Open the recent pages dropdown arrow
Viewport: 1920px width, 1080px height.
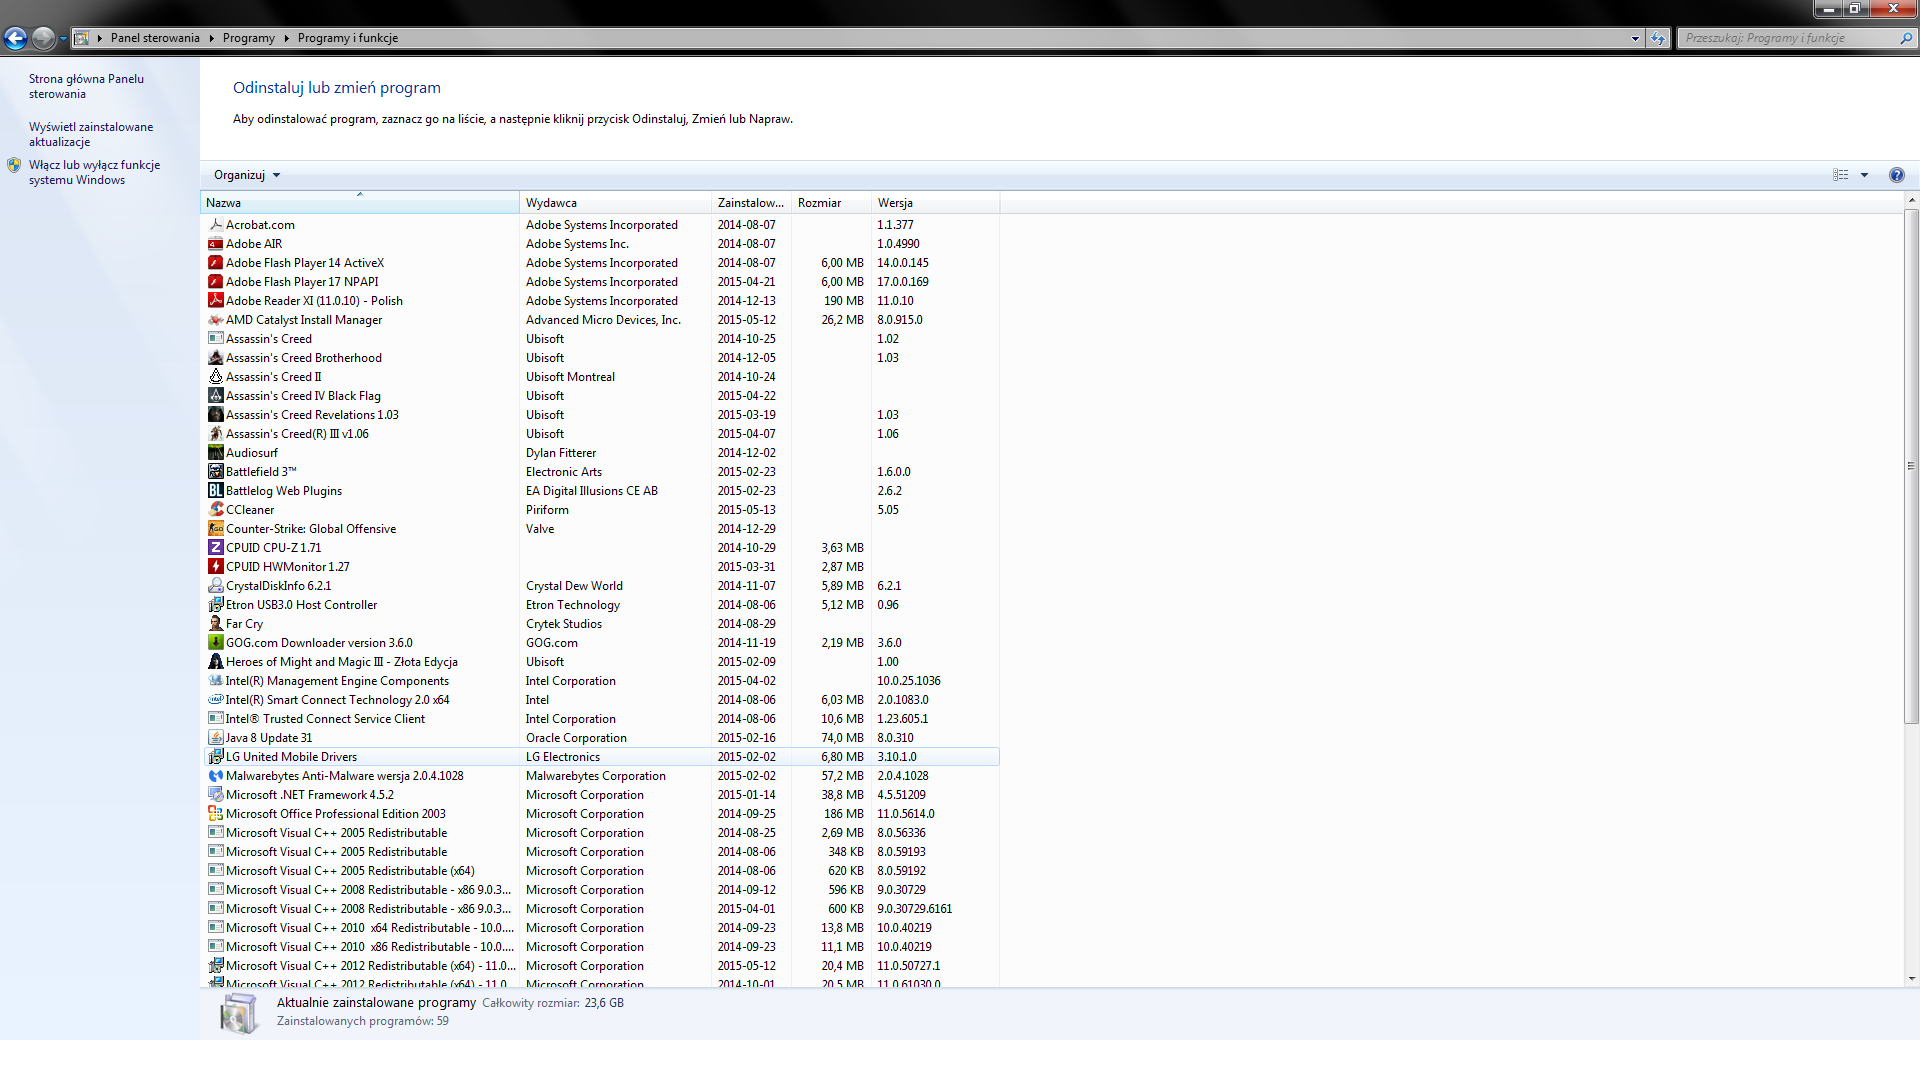pyautogui.click(x=63, y=38)
